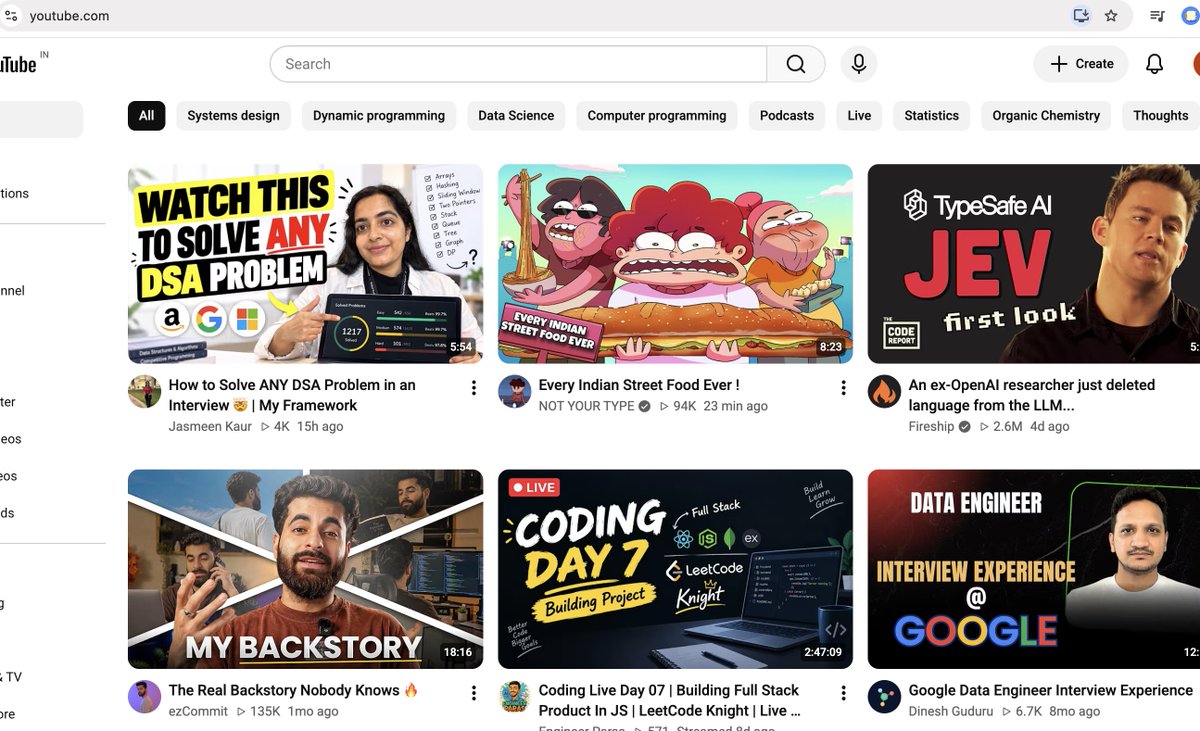The image size is (1200, 731).
Task: Open 'Every Indian Street Food Ever !' title
Action: click(x=639, y=385)
